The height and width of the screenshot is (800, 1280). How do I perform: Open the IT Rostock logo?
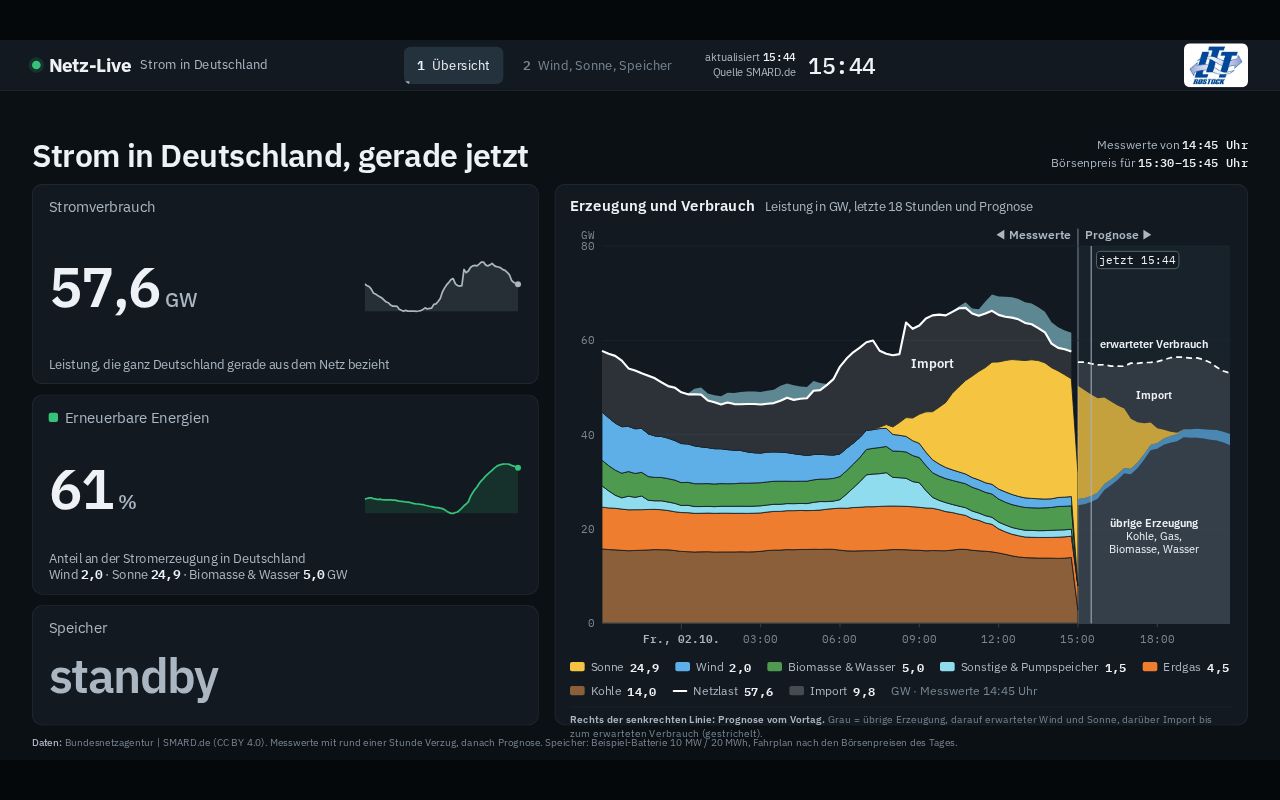click(1215, 65)
